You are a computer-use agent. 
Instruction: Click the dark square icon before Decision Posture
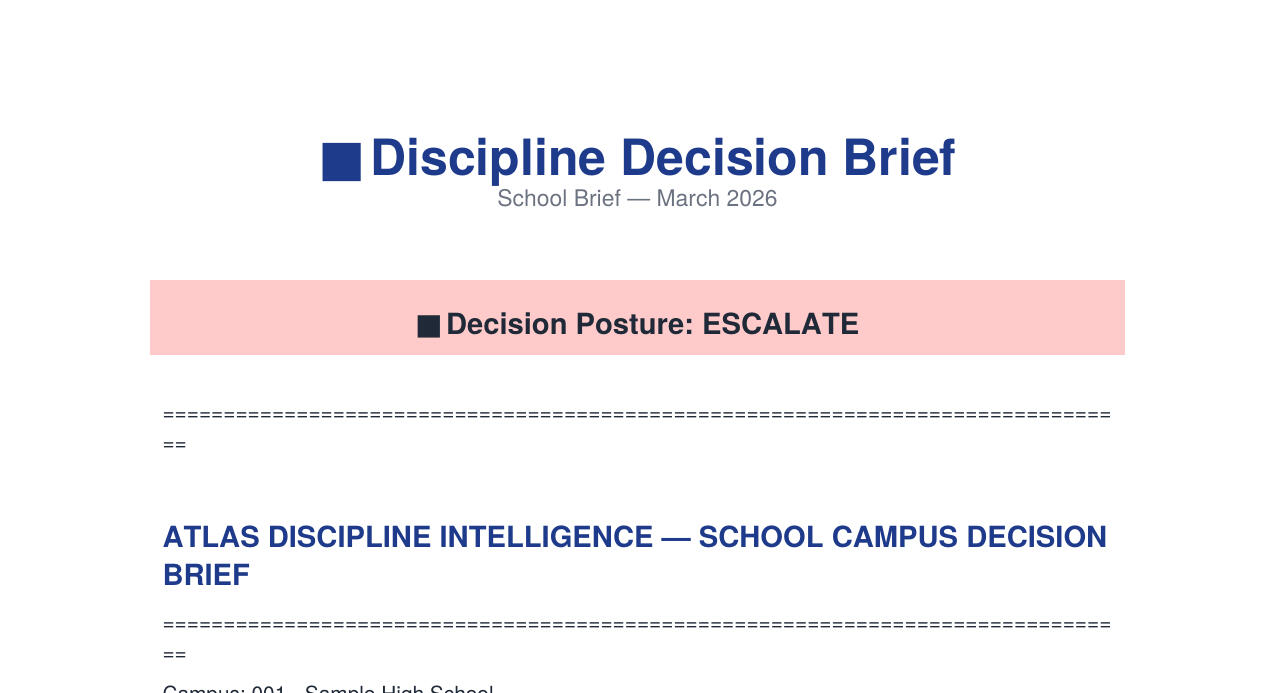point(428,326)
